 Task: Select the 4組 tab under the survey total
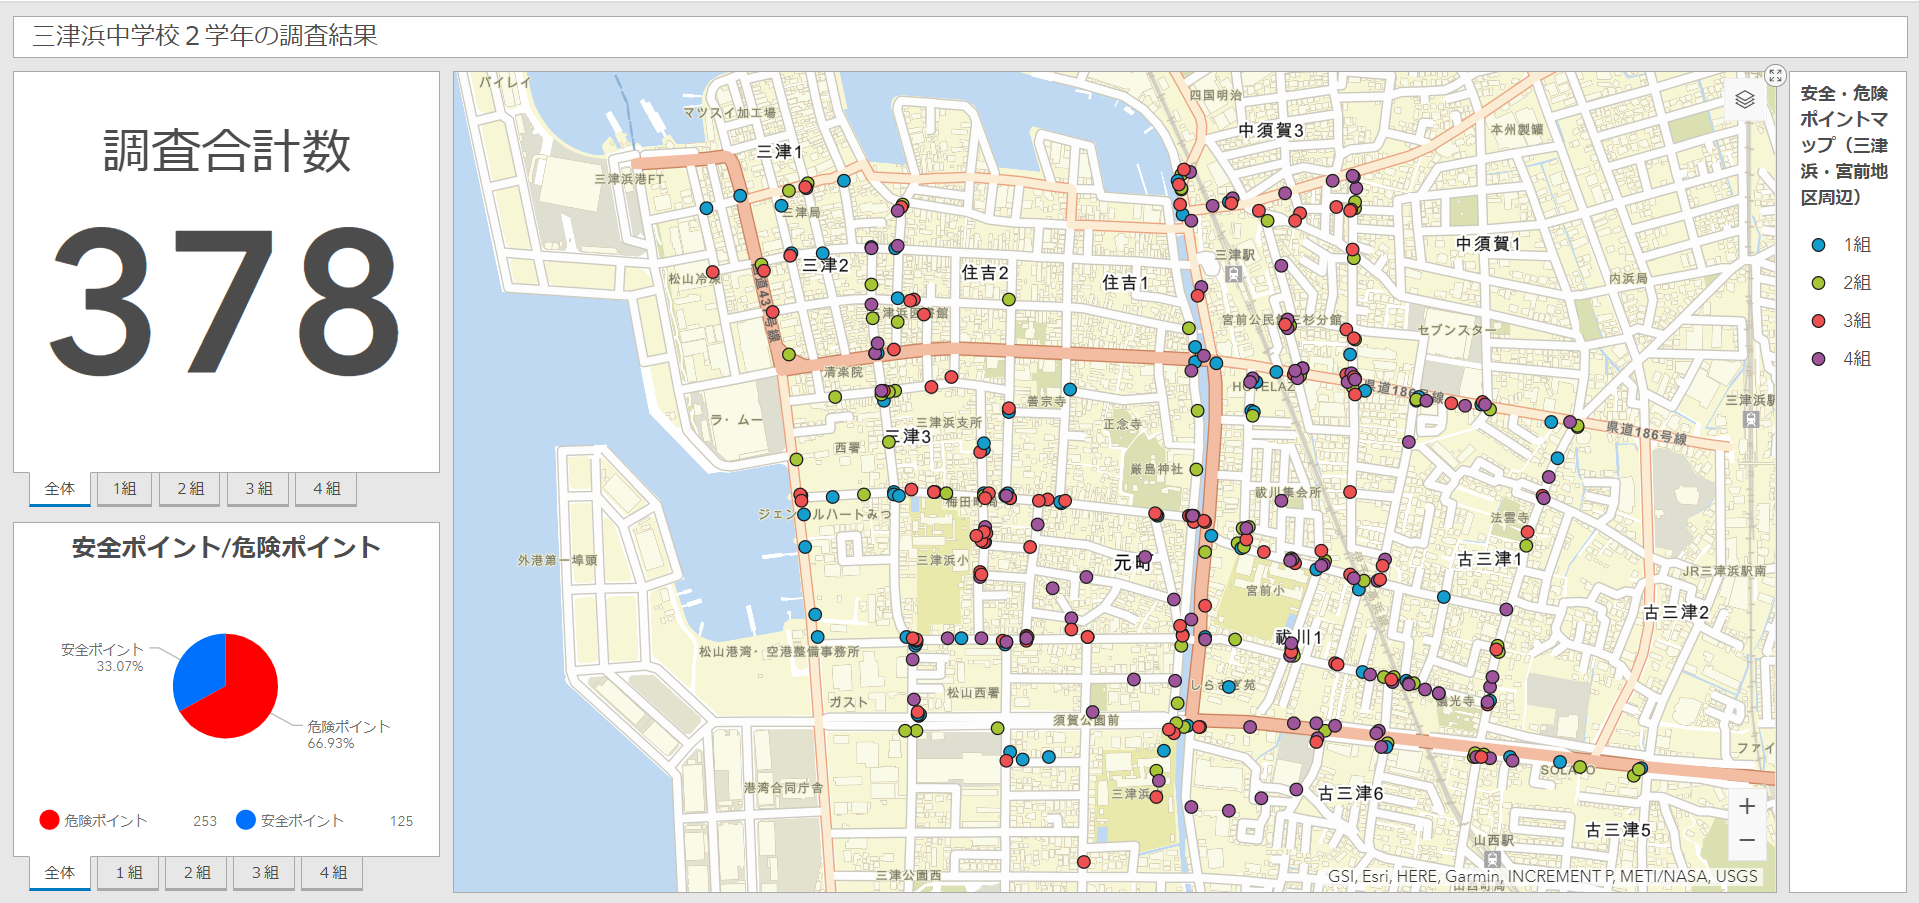[x=325, y=489]
